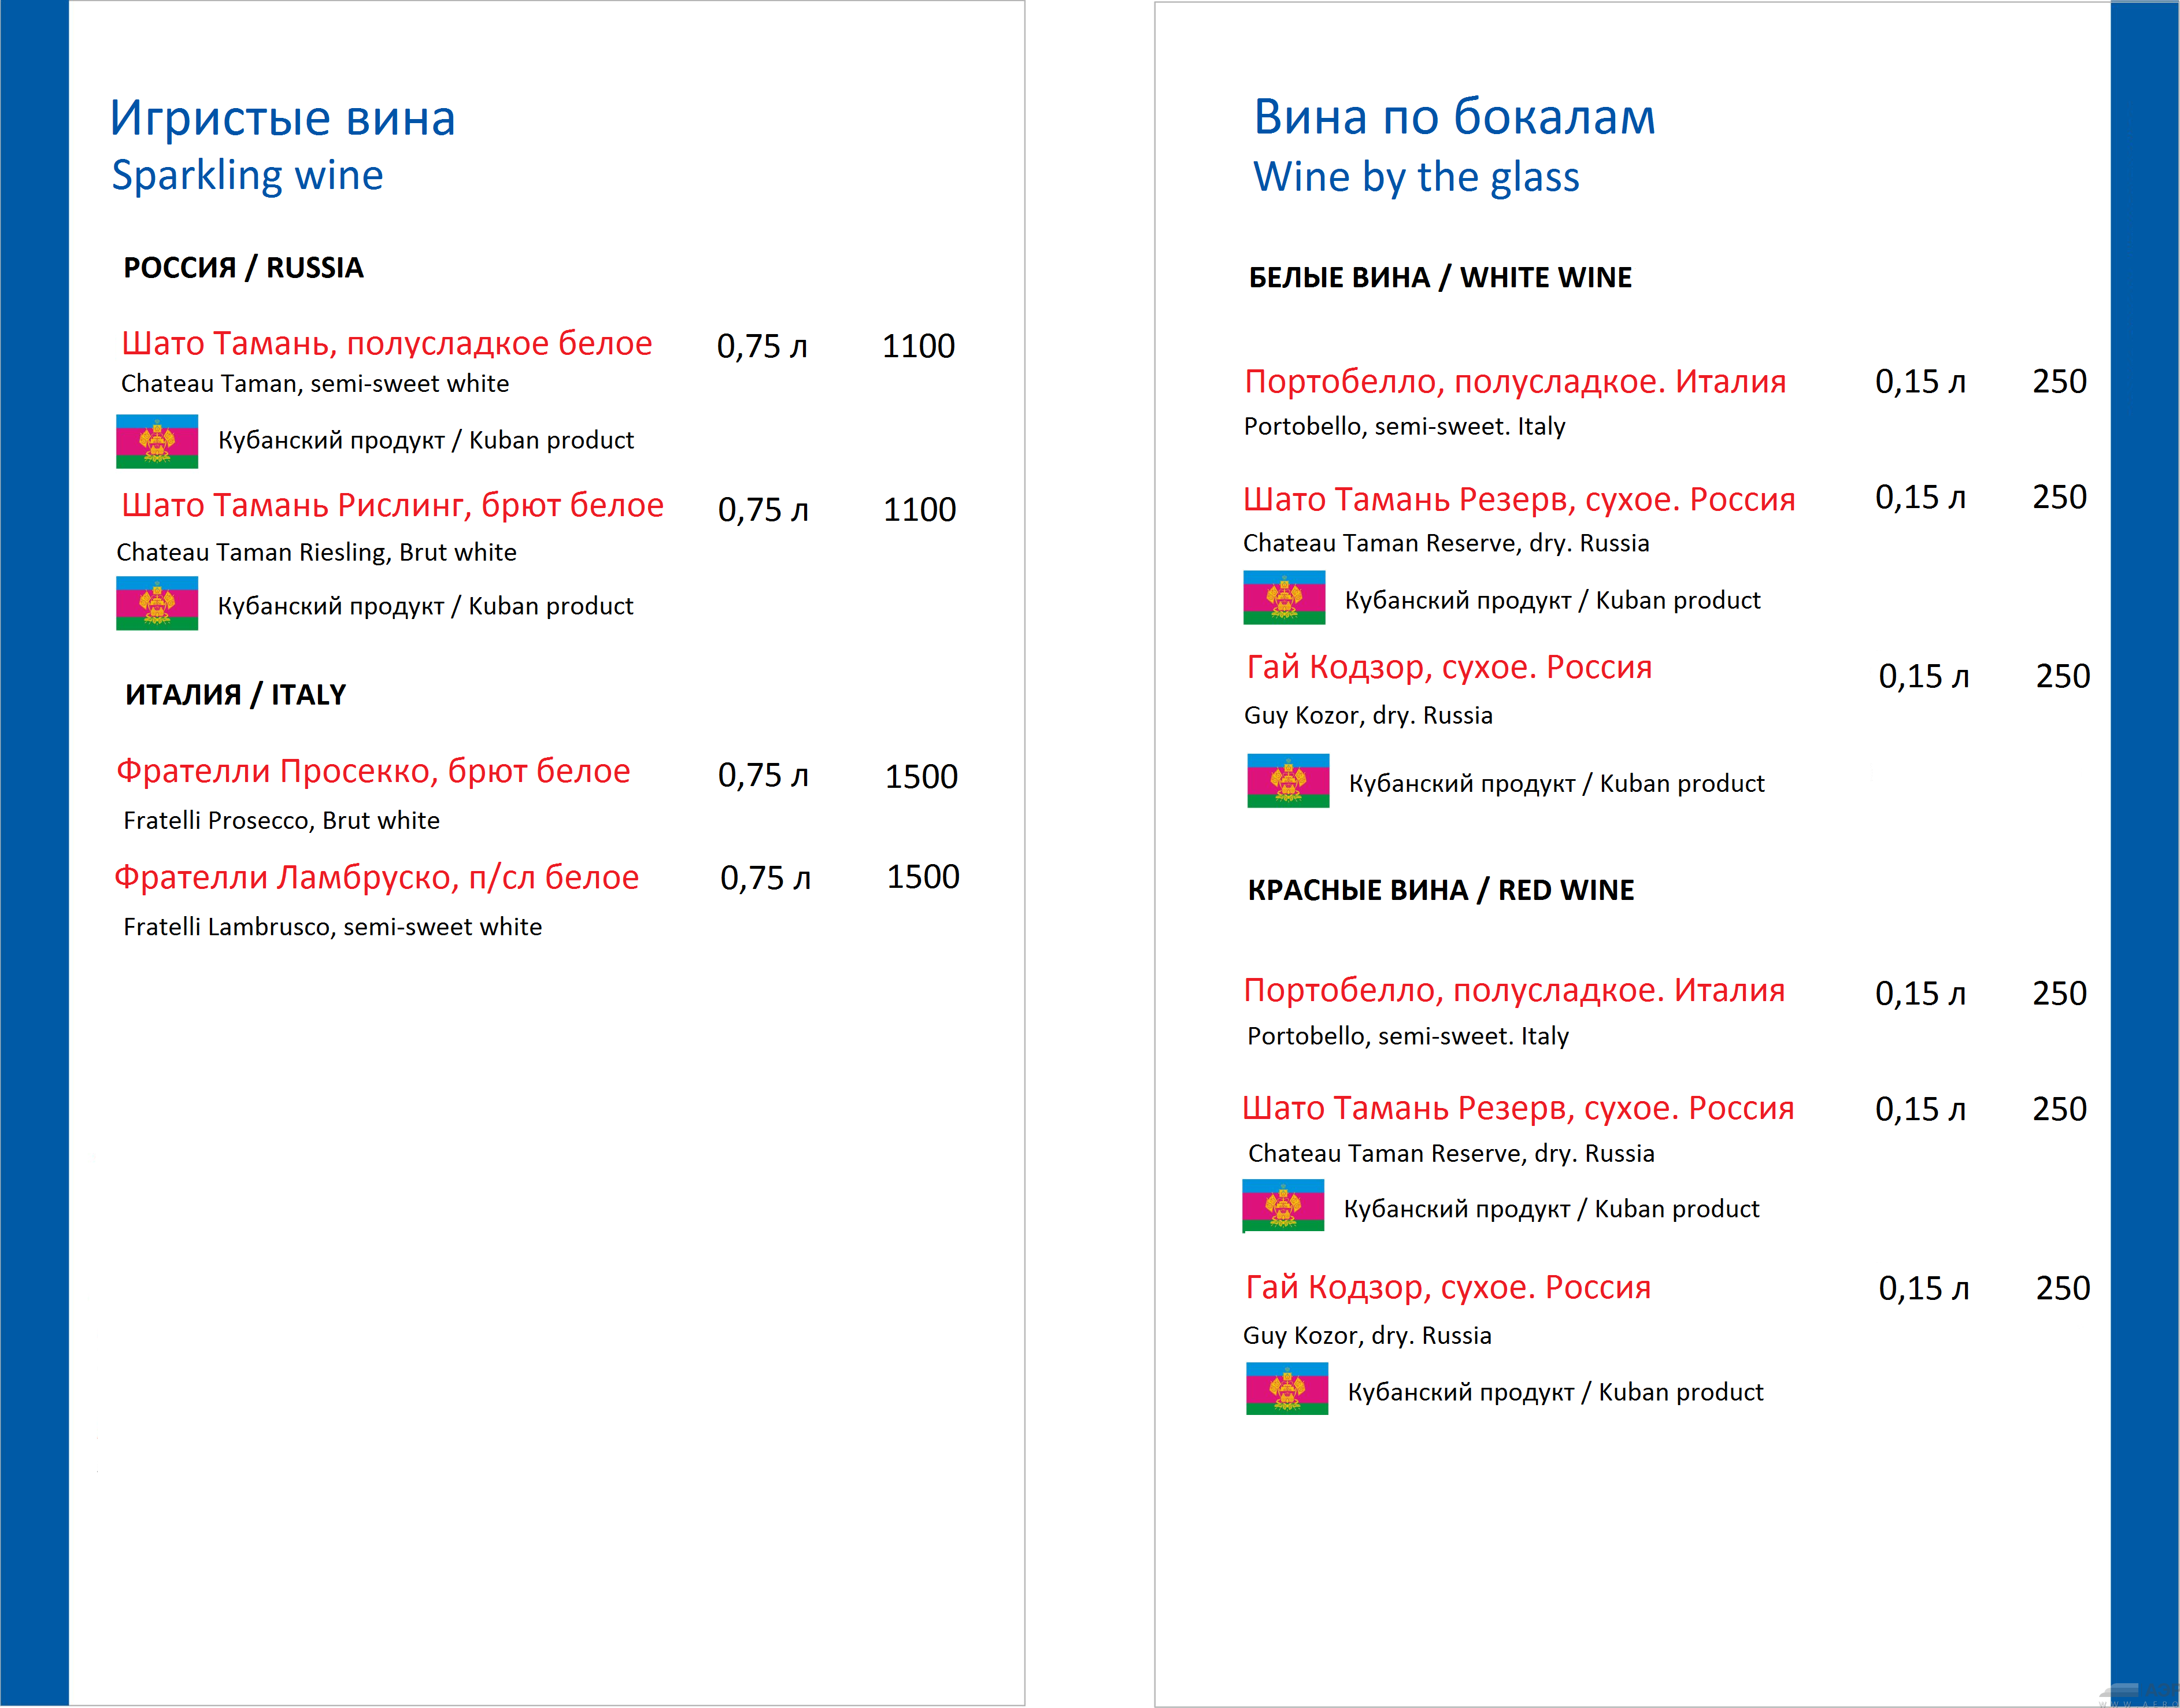This screenshot has width=2180, height=1708.
Task: Click the "РОССИЯ / RUSSIA" section heading
Action: tap(243, 268)
